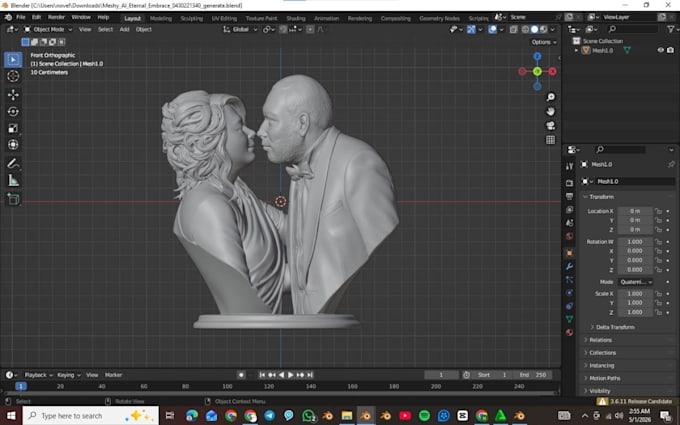Toggle preview range clock icon
This screenshot has width=680, height=425.
point(466,375)
